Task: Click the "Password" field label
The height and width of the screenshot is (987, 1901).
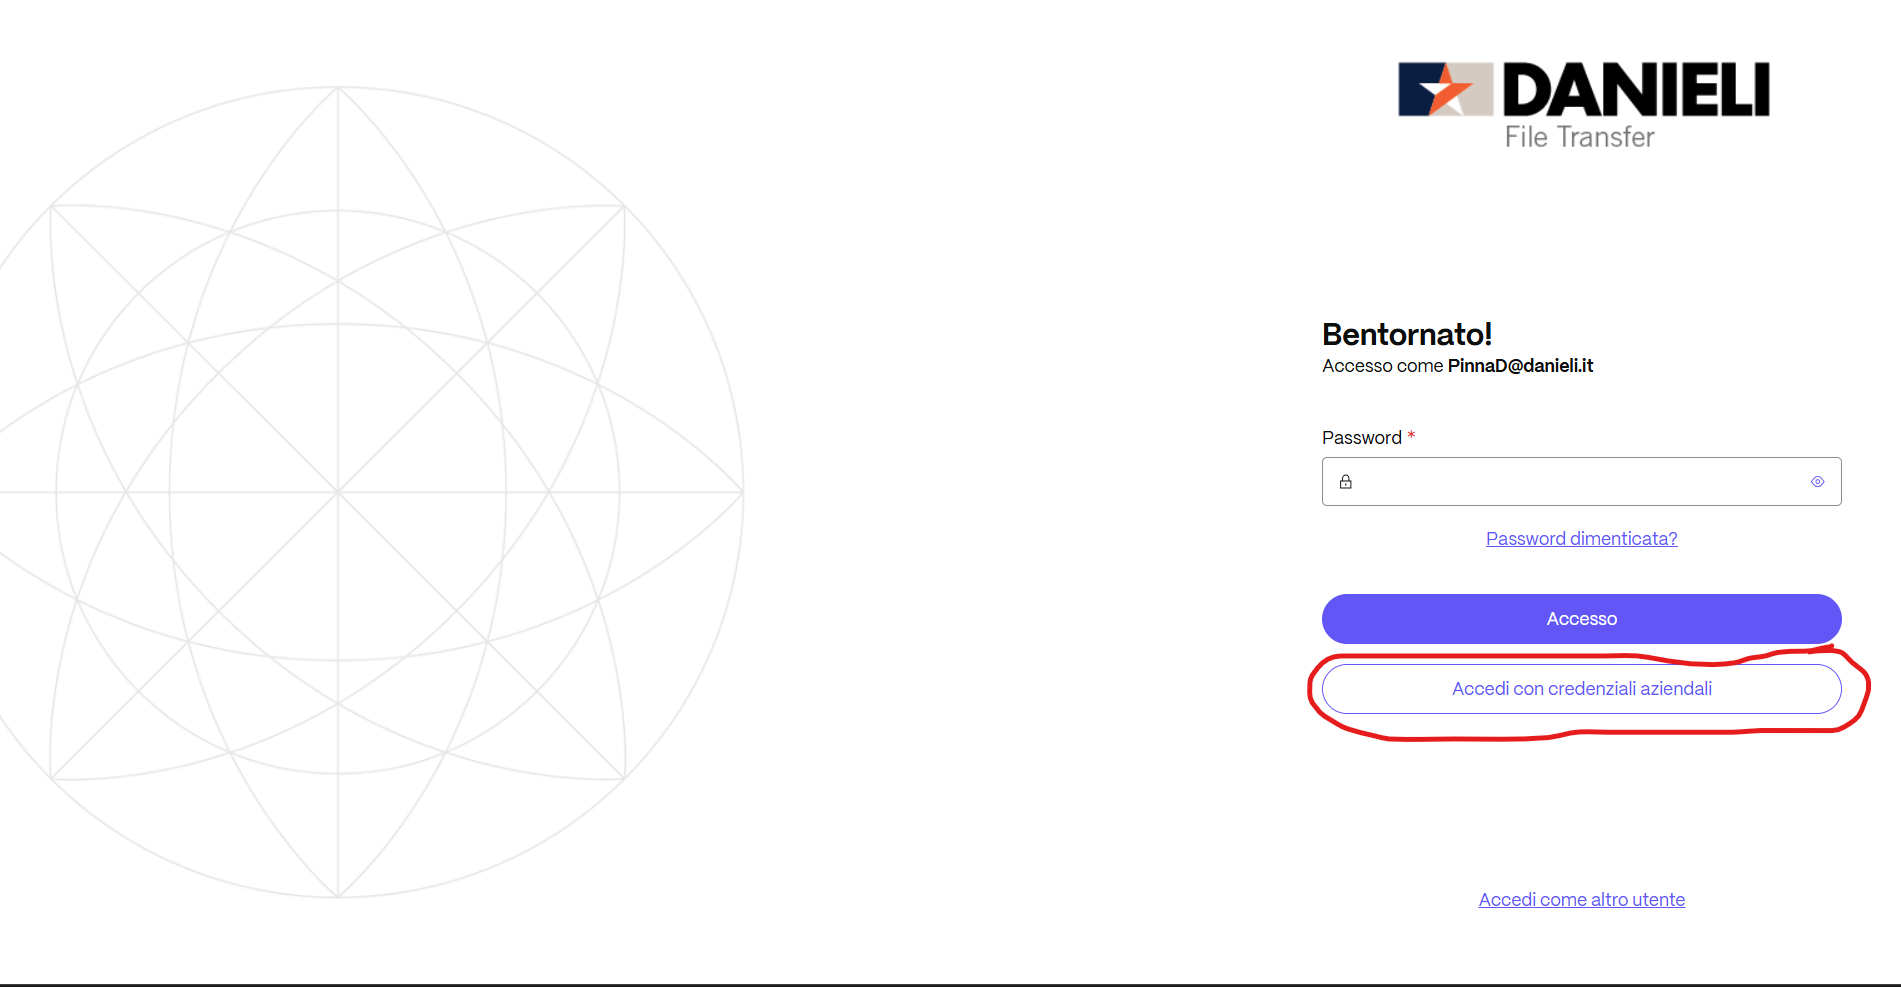Action: coord(1361,438)
